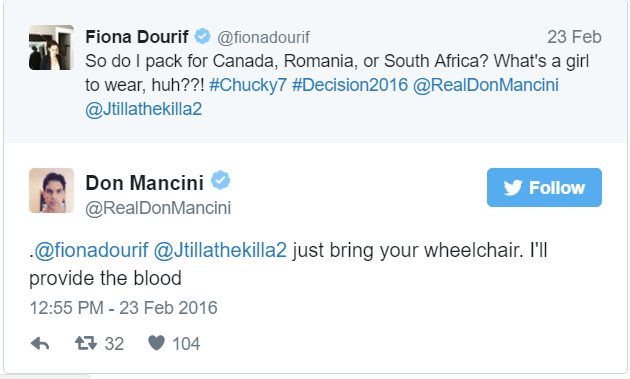Viewport: 630px width, 379px height.
Task: Click the reply arrow icon
Action: tap(40, 344)
